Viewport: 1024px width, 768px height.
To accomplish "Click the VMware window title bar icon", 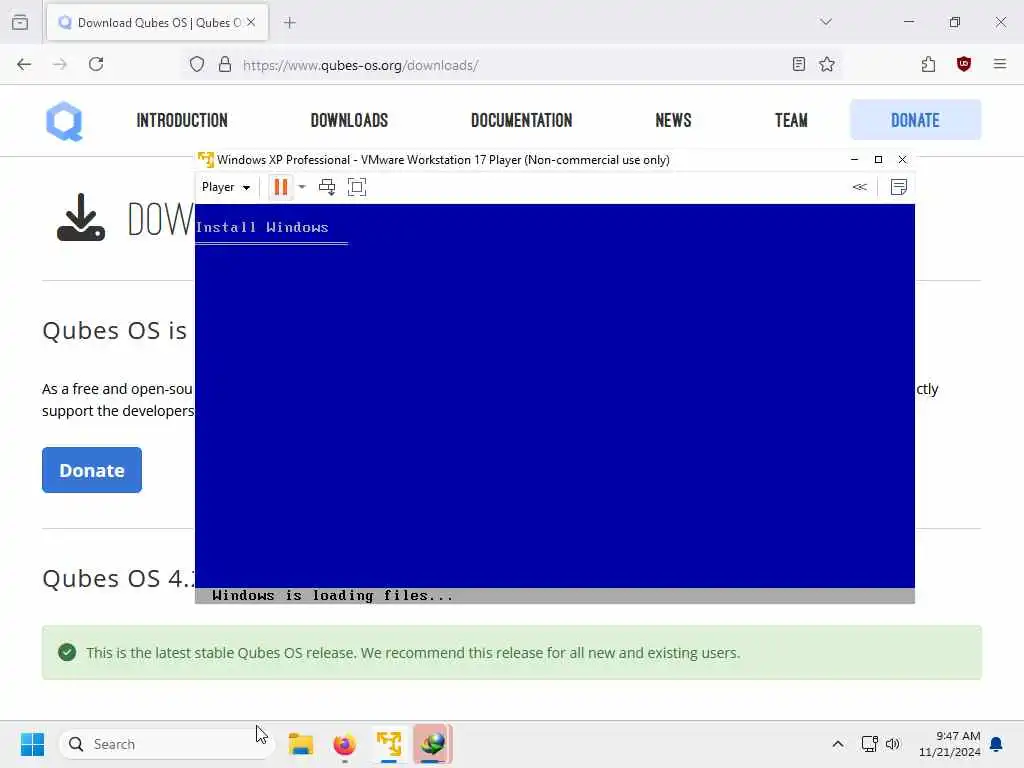I will pos(206,160).
